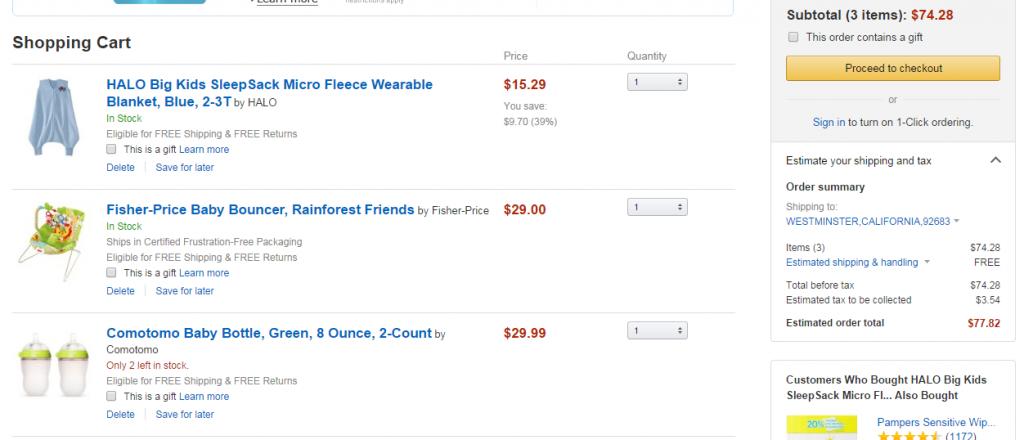Open the Comotomo Baby Bottle product title link
Image resolution: width=1024 pixels, height=440 pixels.
[268, 333]
